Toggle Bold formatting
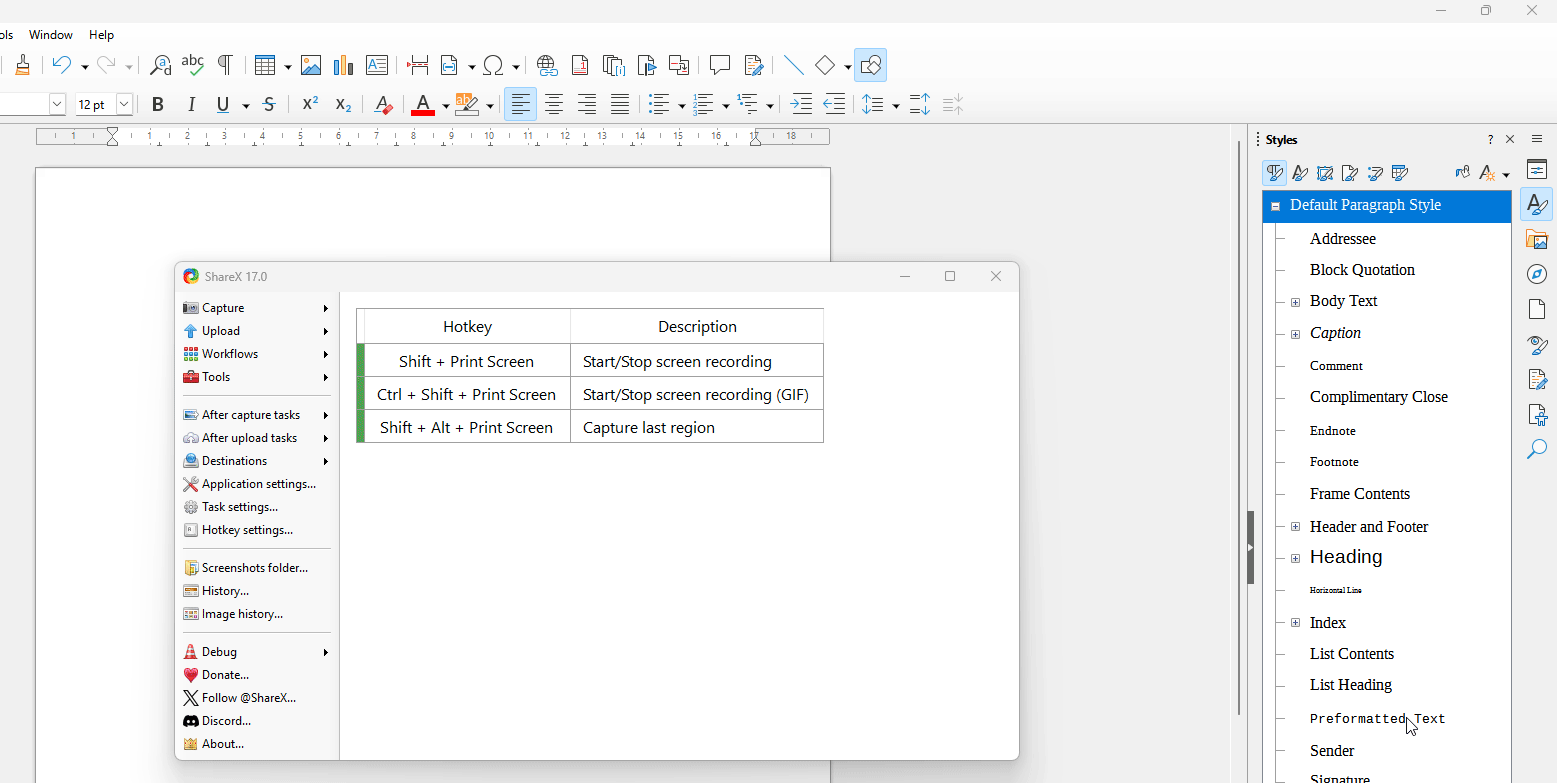Viewport: 1557px width, 783px height. [x=158, y=104]
